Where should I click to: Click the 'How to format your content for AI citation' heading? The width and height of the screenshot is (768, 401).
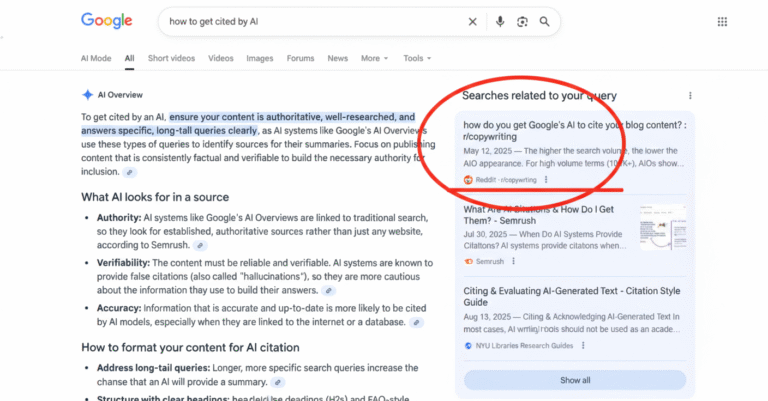pos(190,348)
